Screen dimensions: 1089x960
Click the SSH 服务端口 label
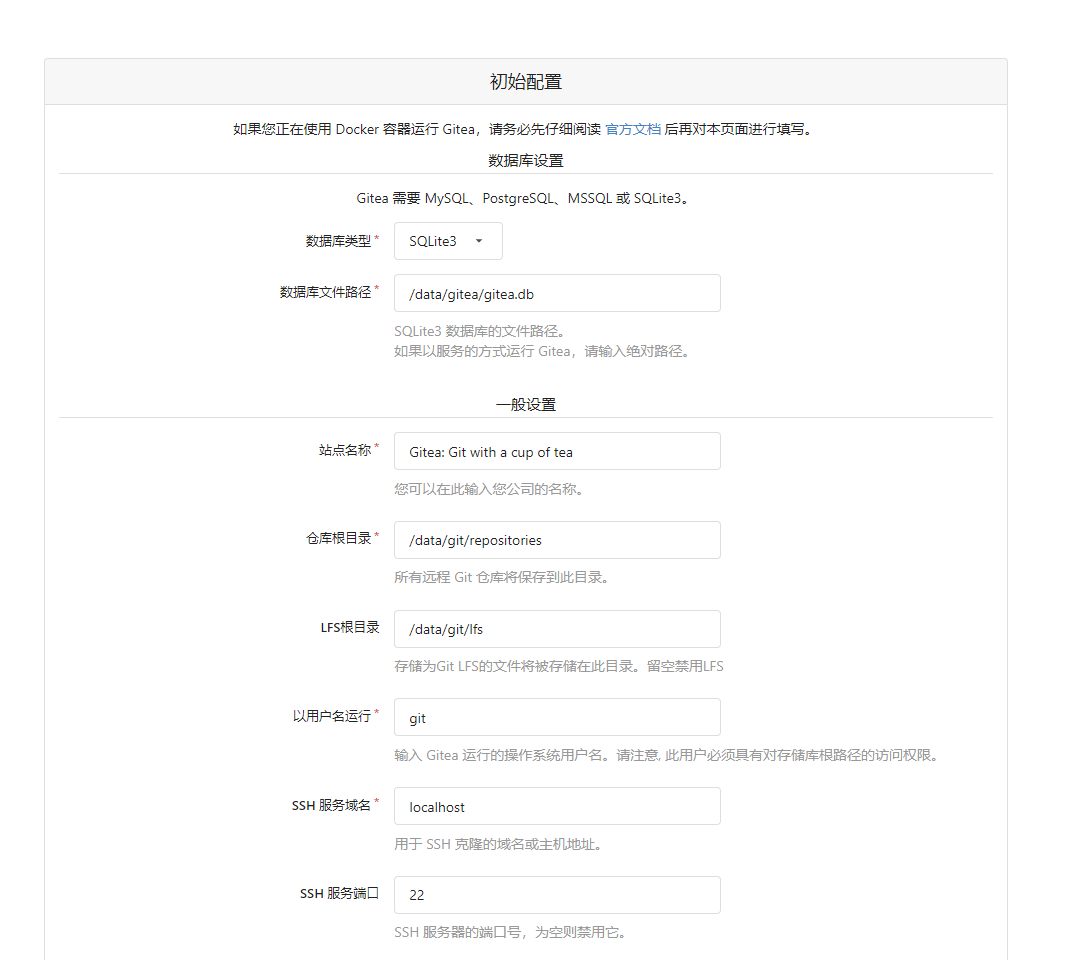point(340,893)
